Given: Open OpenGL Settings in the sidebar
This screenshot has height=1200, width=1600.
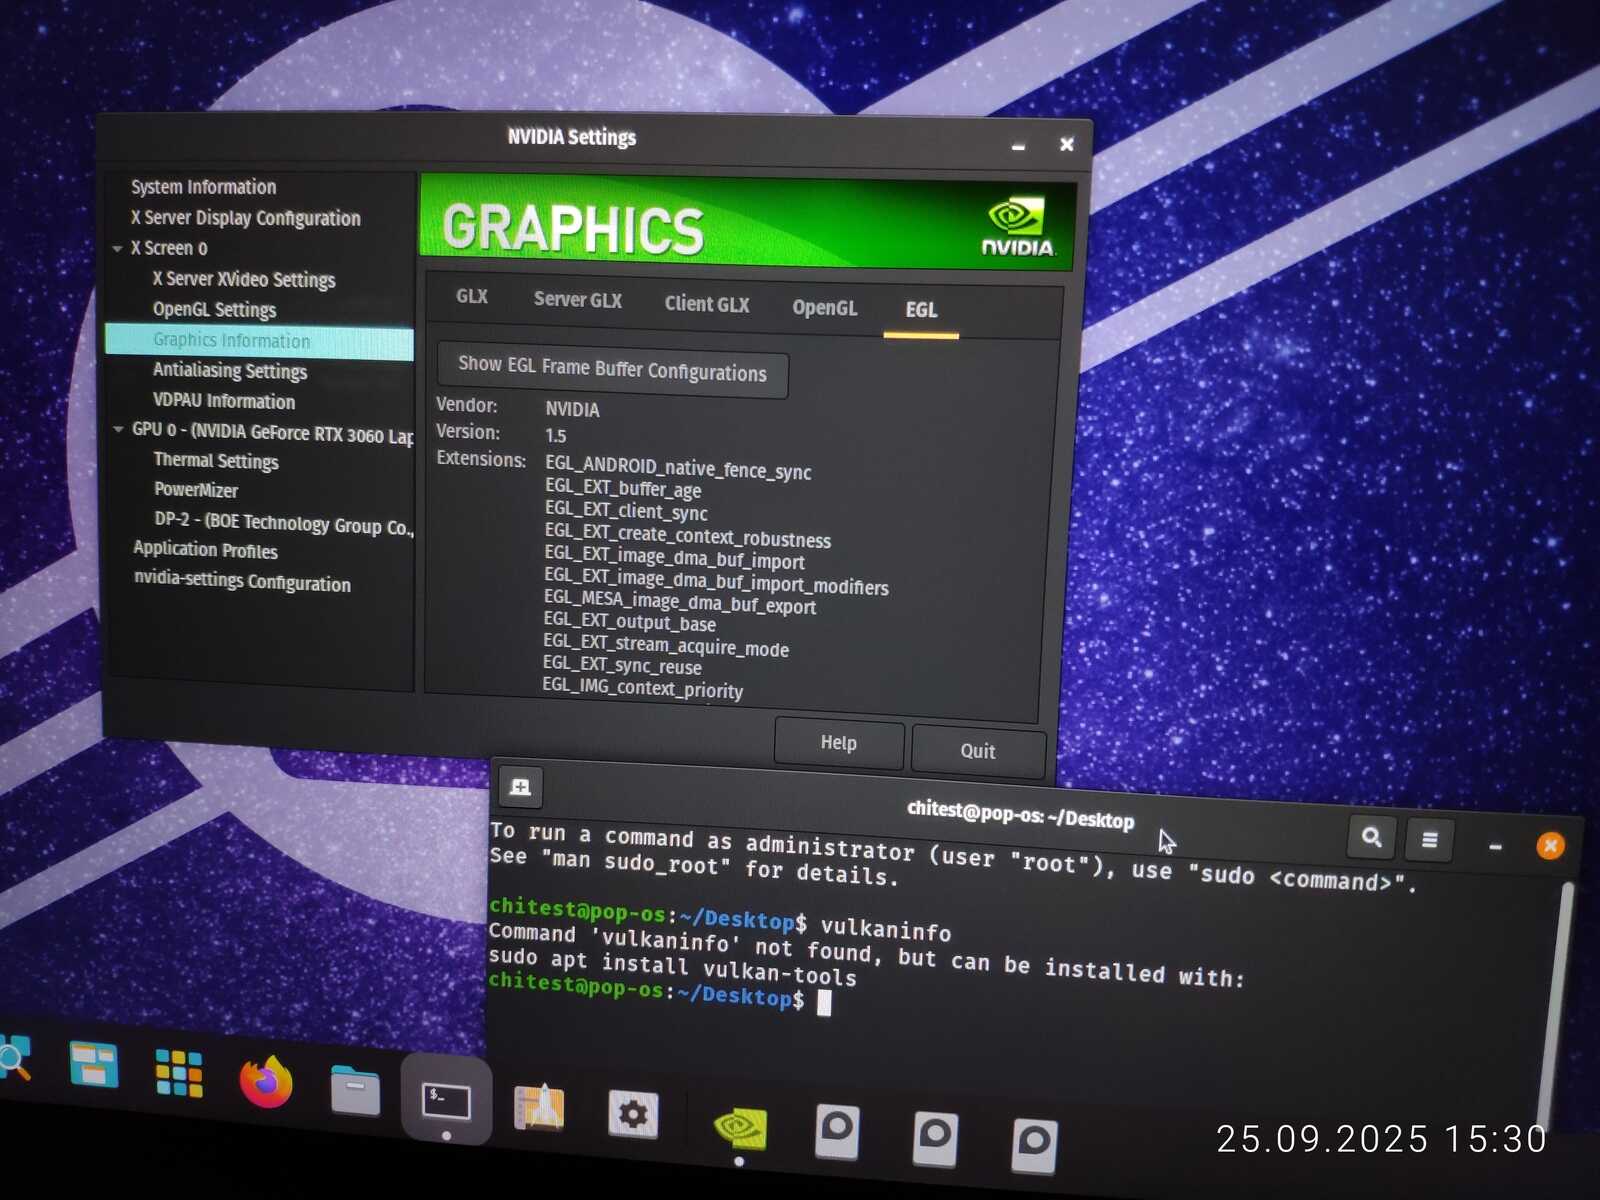Looking at the screenshot, I should (214, 310).
